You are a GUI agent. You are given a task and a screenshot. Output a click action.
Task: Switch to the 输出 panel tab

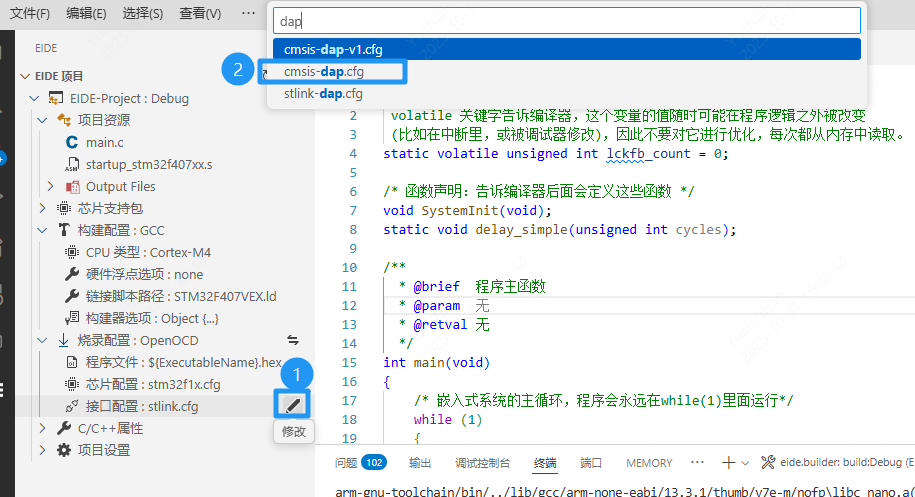pos(420,463)
